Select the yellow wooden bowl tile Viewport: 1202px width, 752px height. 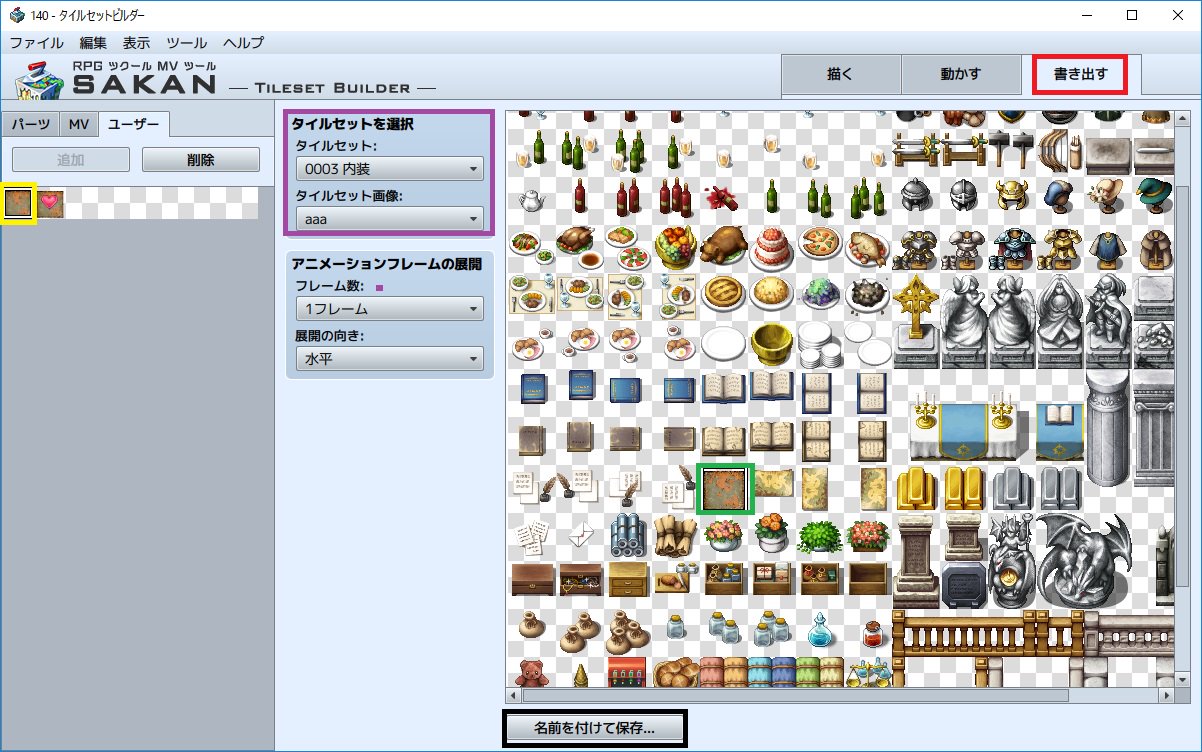(772, 344)
